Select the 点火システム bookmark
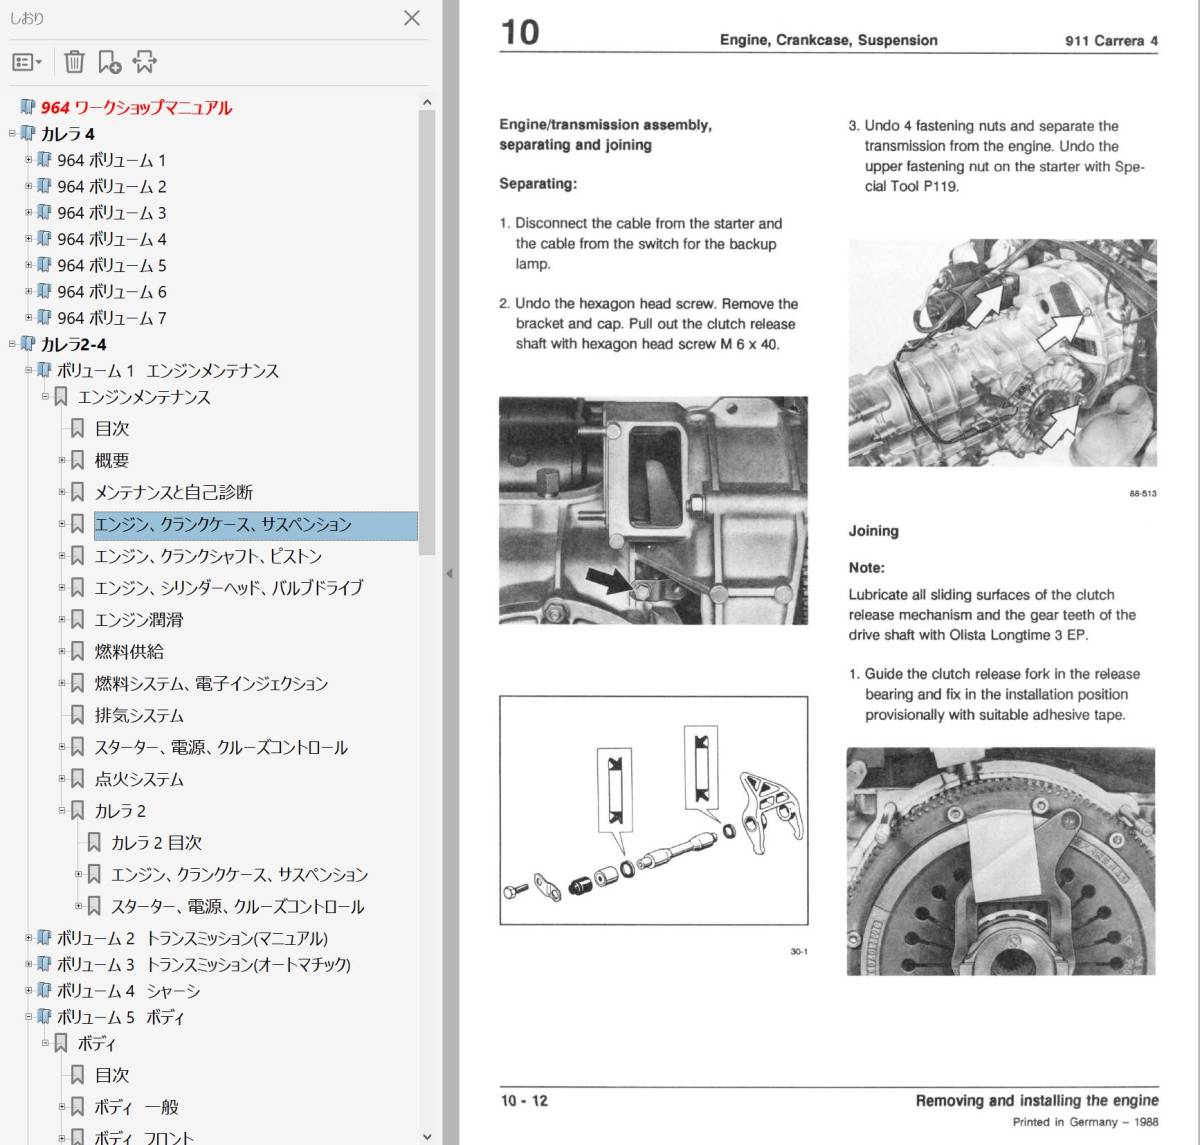The height and width of the screenshot is (1145, 1200). coord(139,780)
